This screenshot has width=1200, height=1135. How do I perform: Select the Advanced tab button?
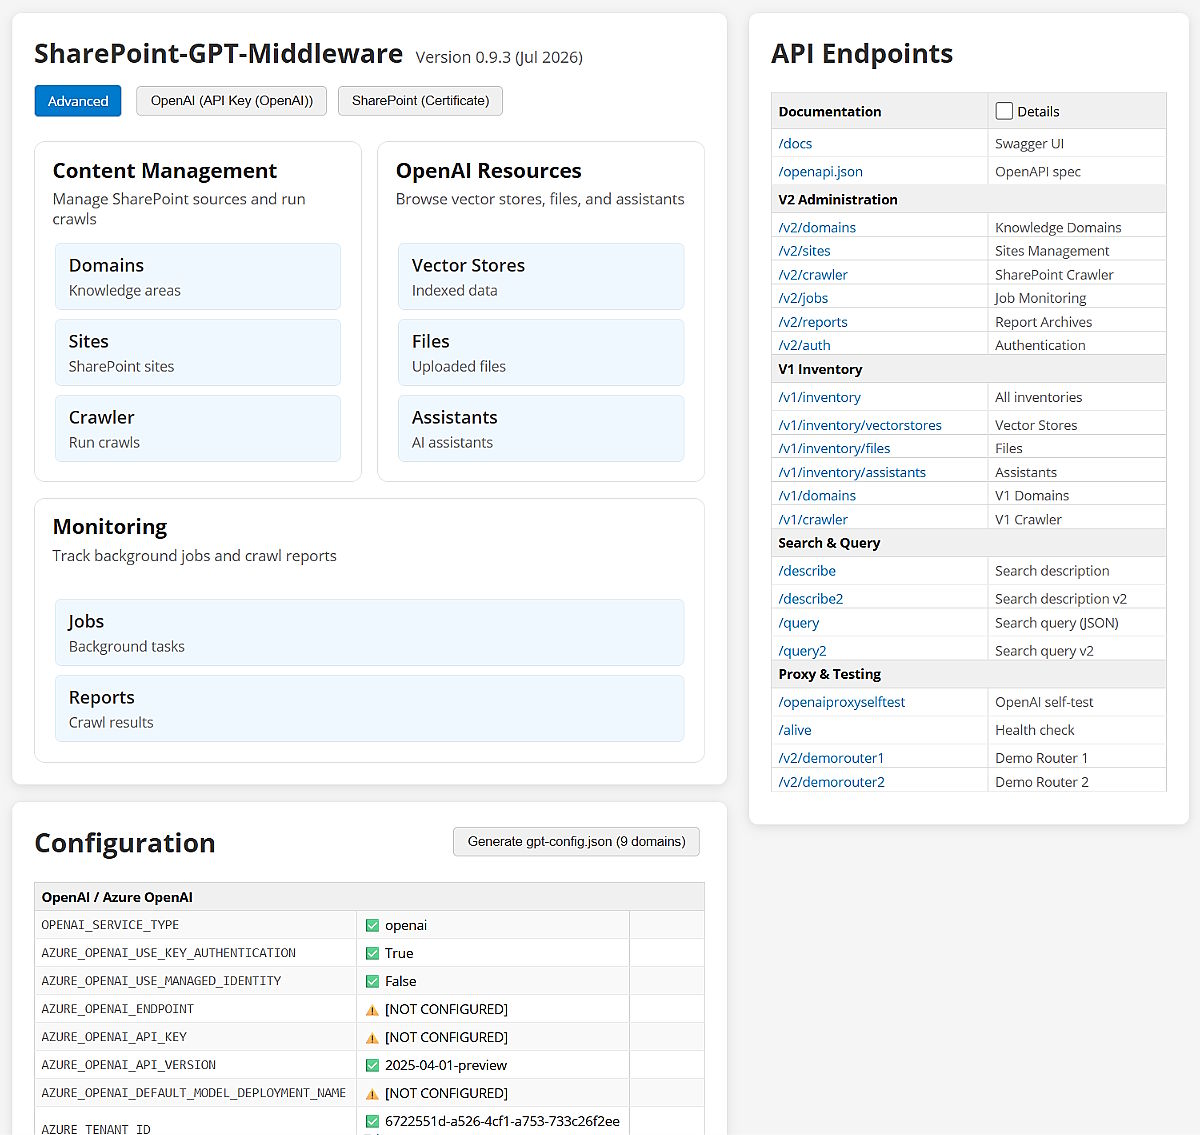[x=78, y=101]
